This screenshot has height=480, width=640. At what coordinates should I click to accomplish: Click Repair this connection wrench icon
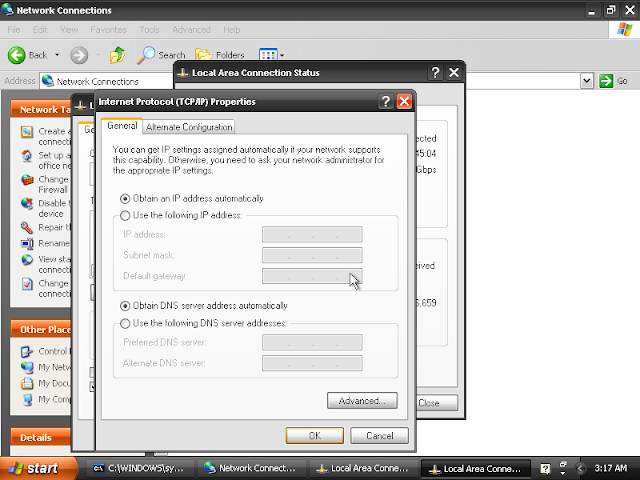click(27, 227)
